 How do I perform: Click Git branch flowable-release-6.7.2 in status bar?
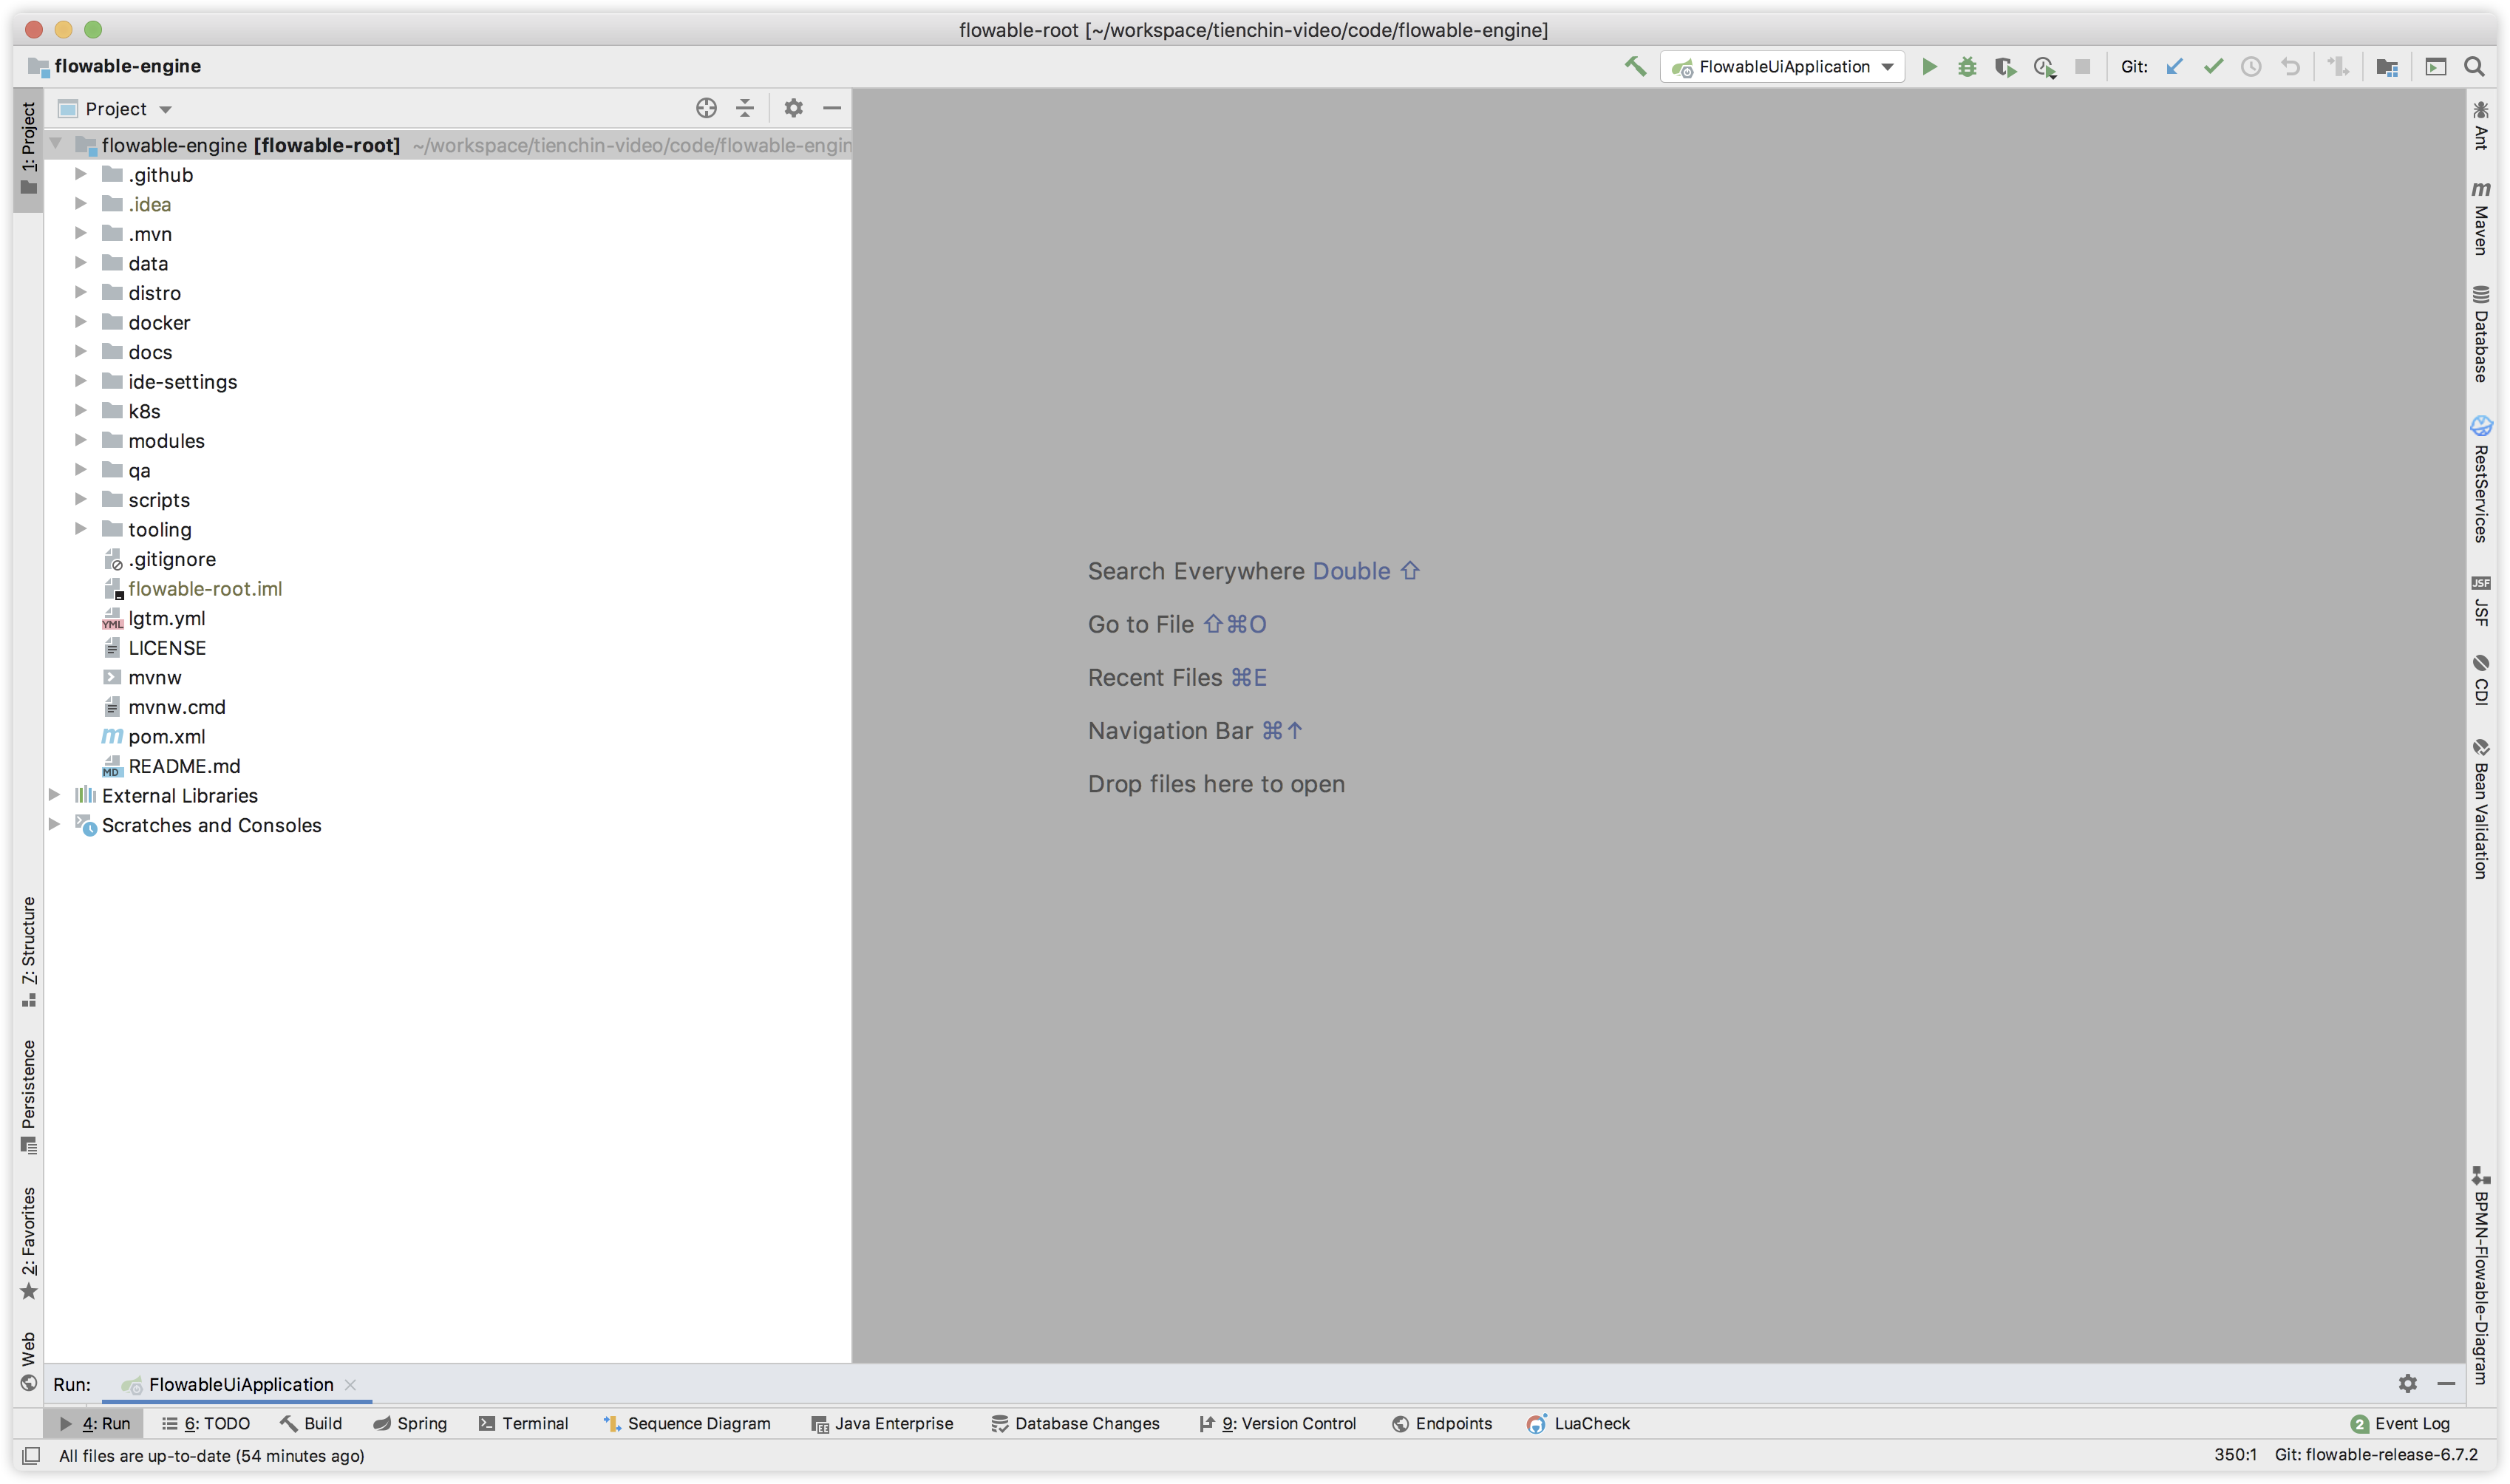click(x=2376, y=1455)
